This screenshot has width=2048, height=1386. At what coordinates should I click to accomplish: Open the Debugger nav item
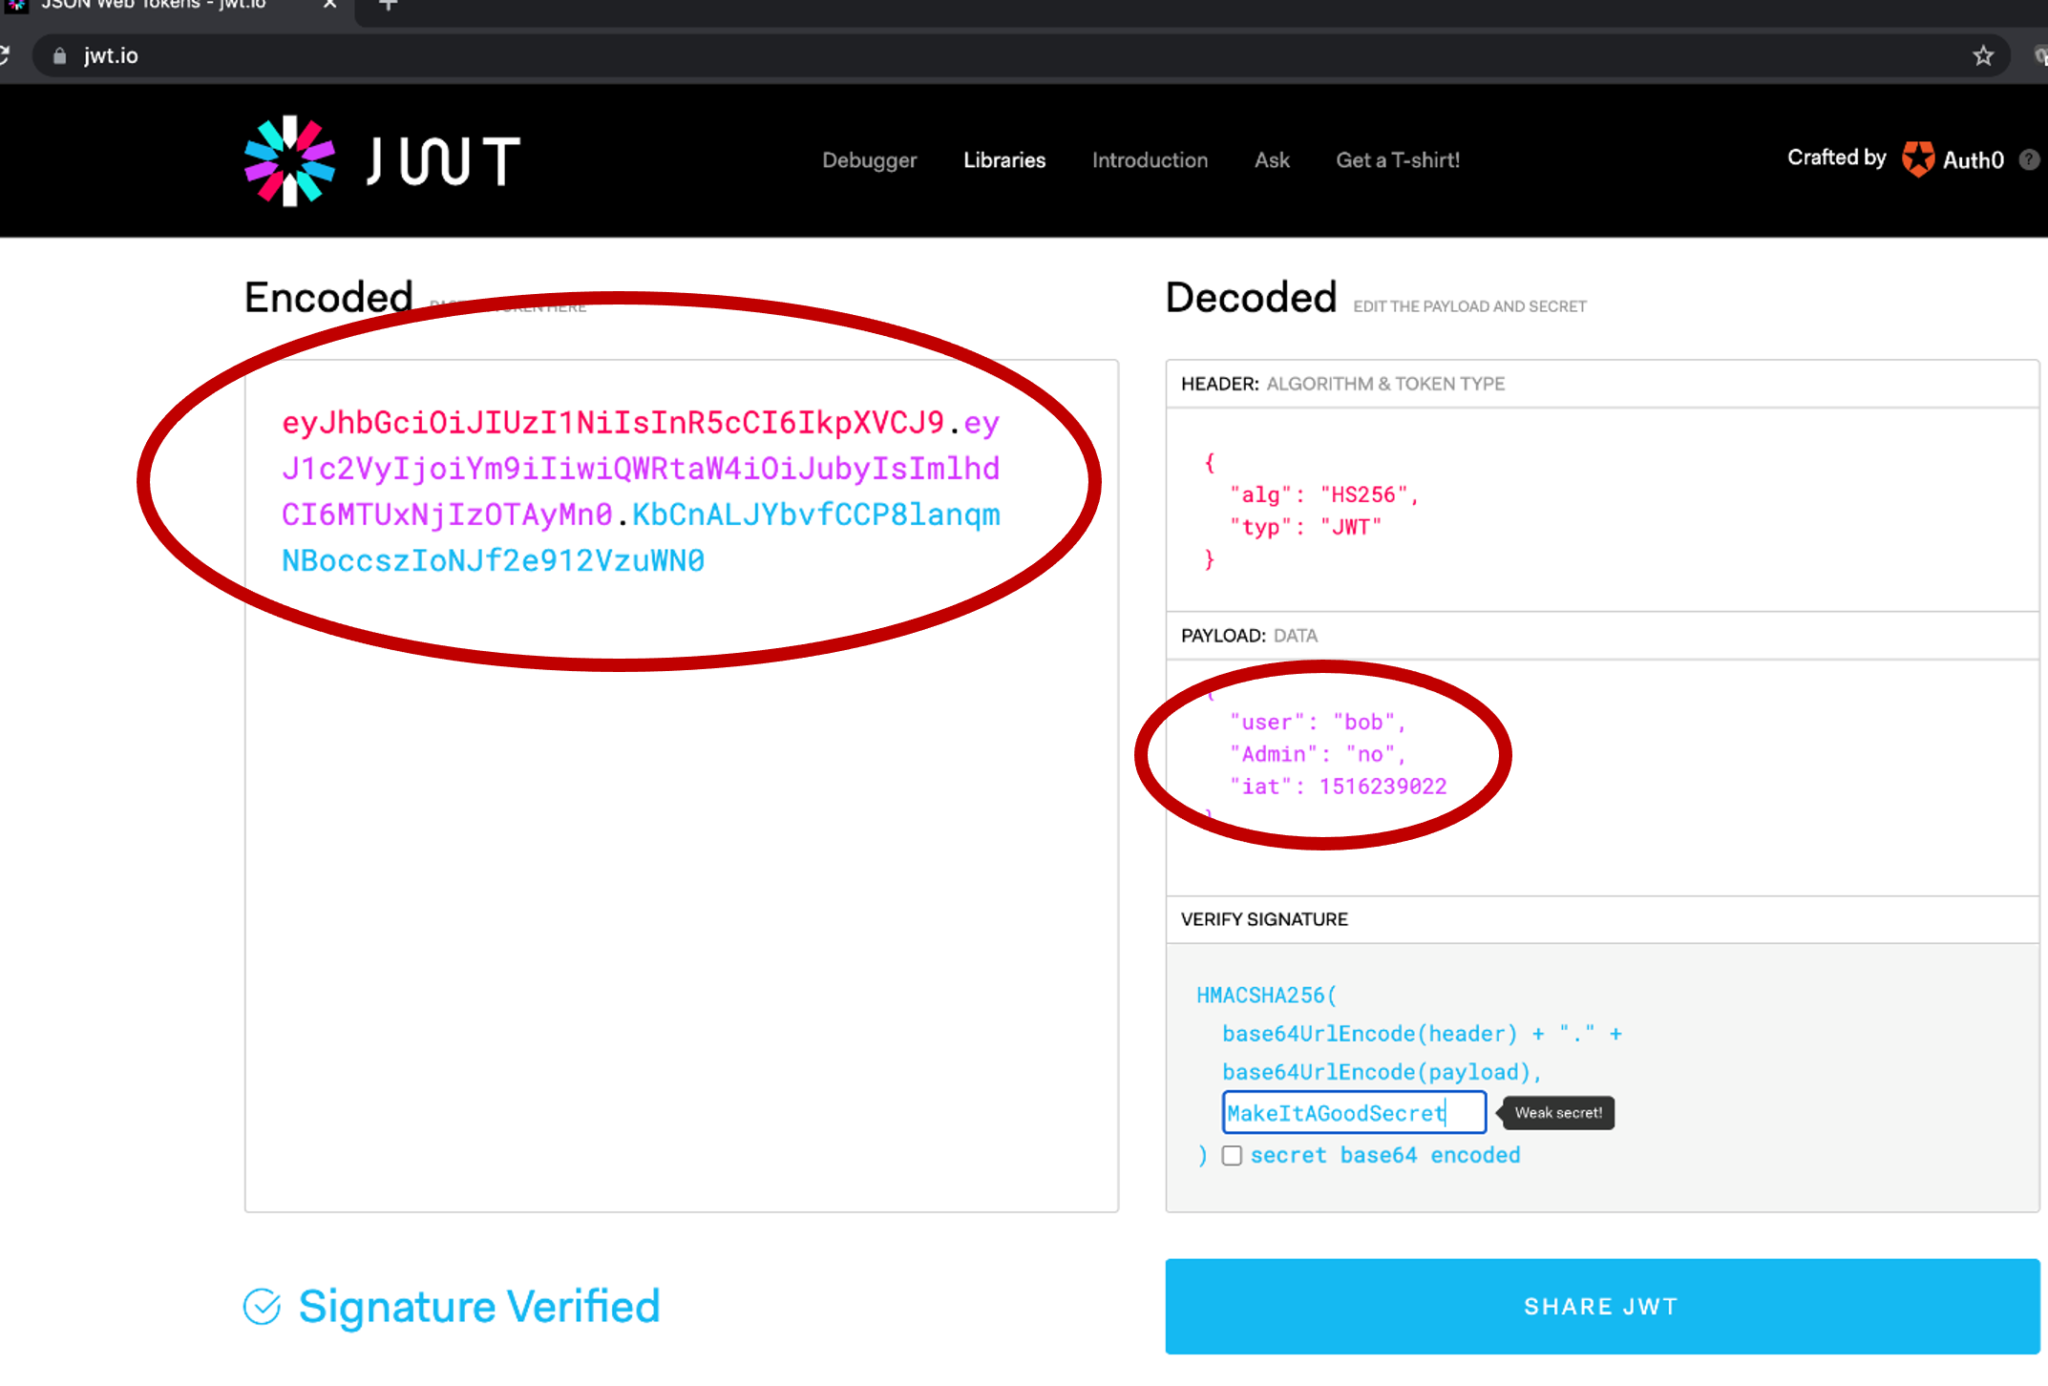click(x=869, y=160)
